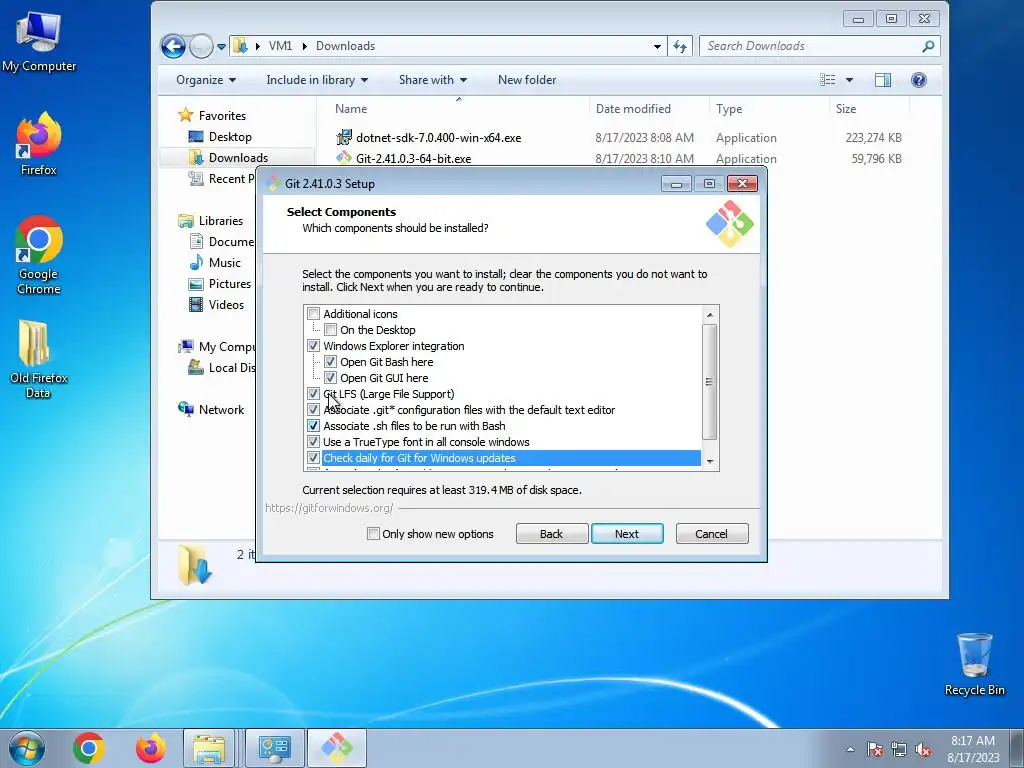Open Old Firefox Data folder

39,359
